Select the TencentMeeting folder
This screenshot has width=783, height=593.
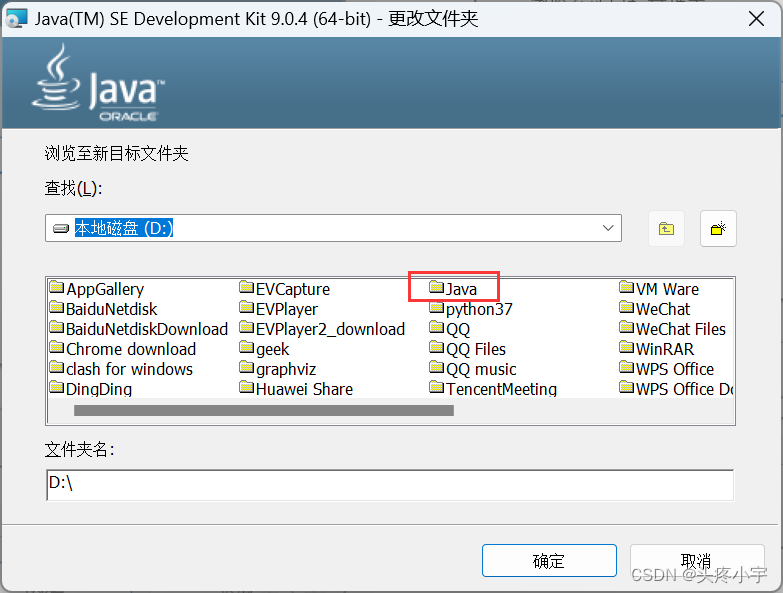(x=493, y=389)
